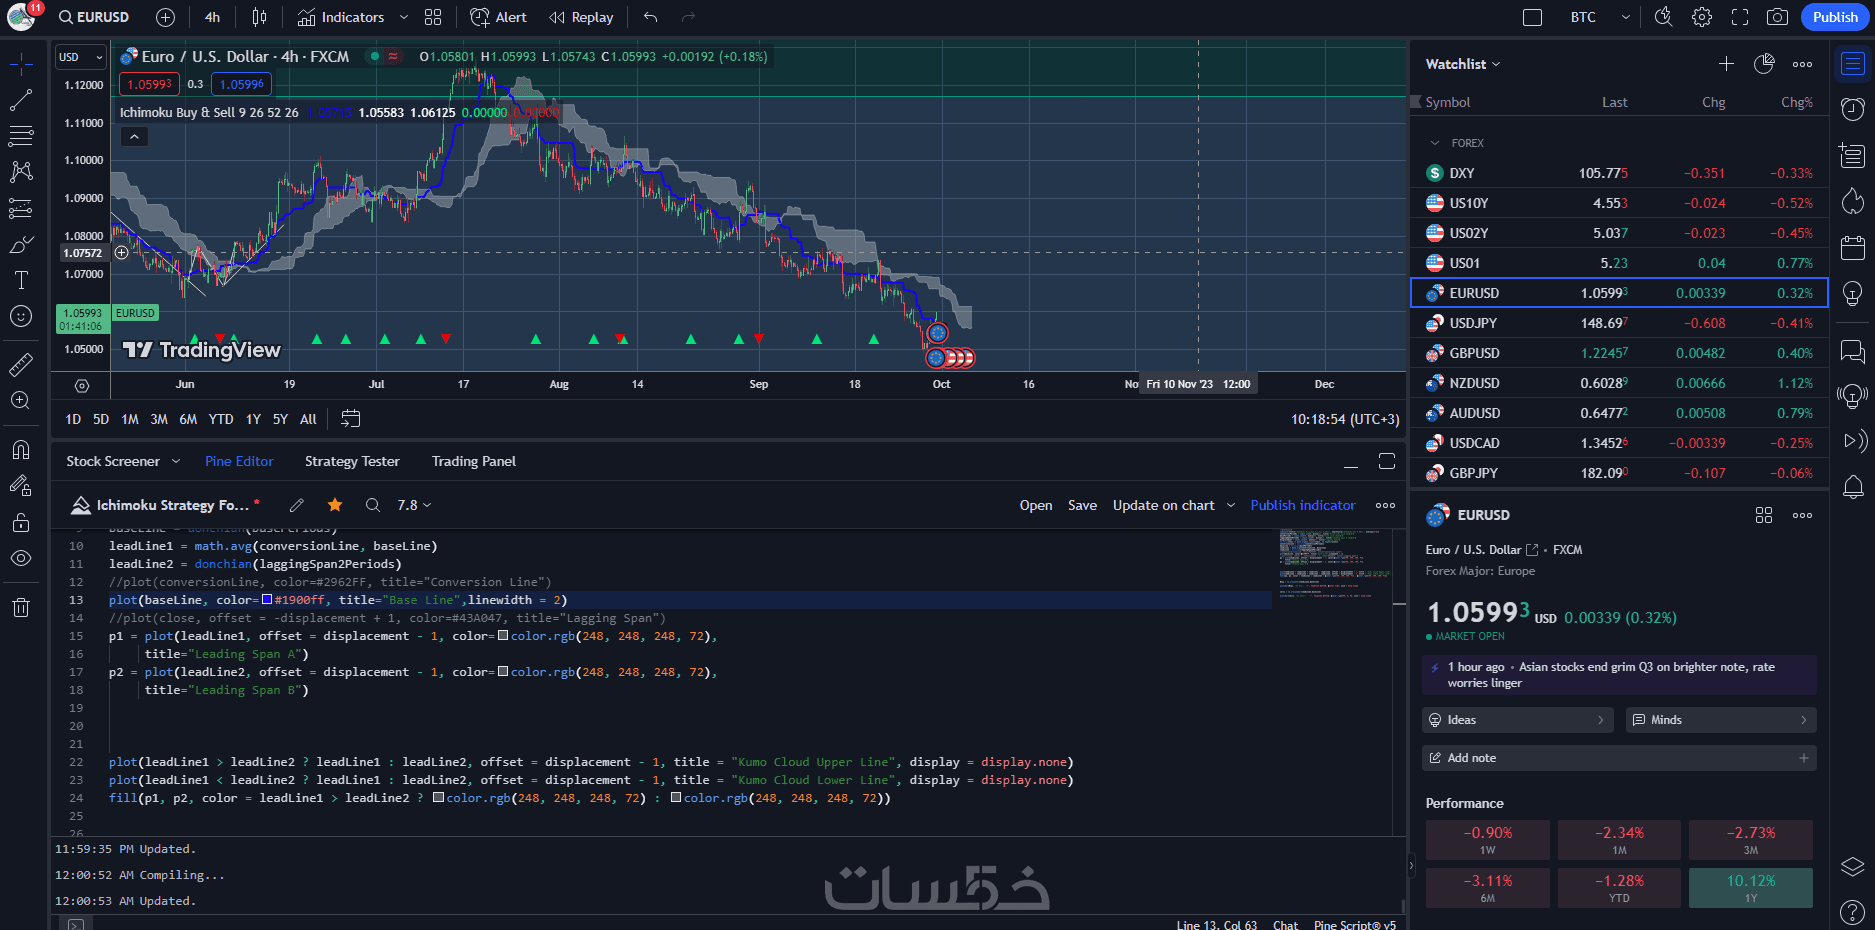Open the layout setup square icon

click(1532, 17)
